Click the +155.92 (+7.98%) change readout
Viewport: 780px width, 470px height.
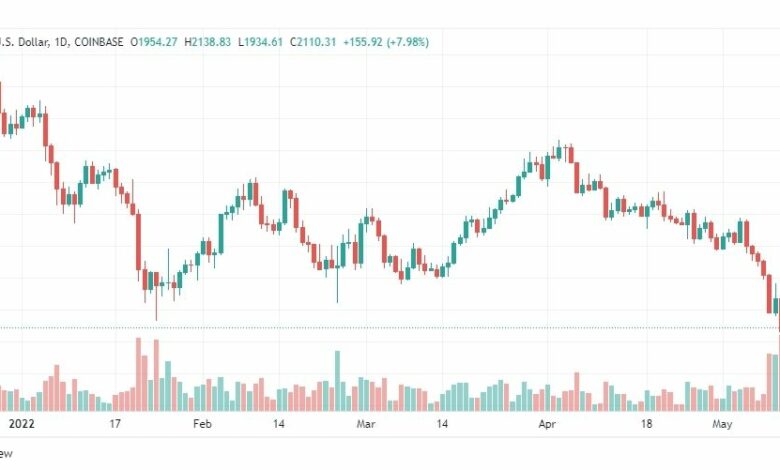[386, 42]
